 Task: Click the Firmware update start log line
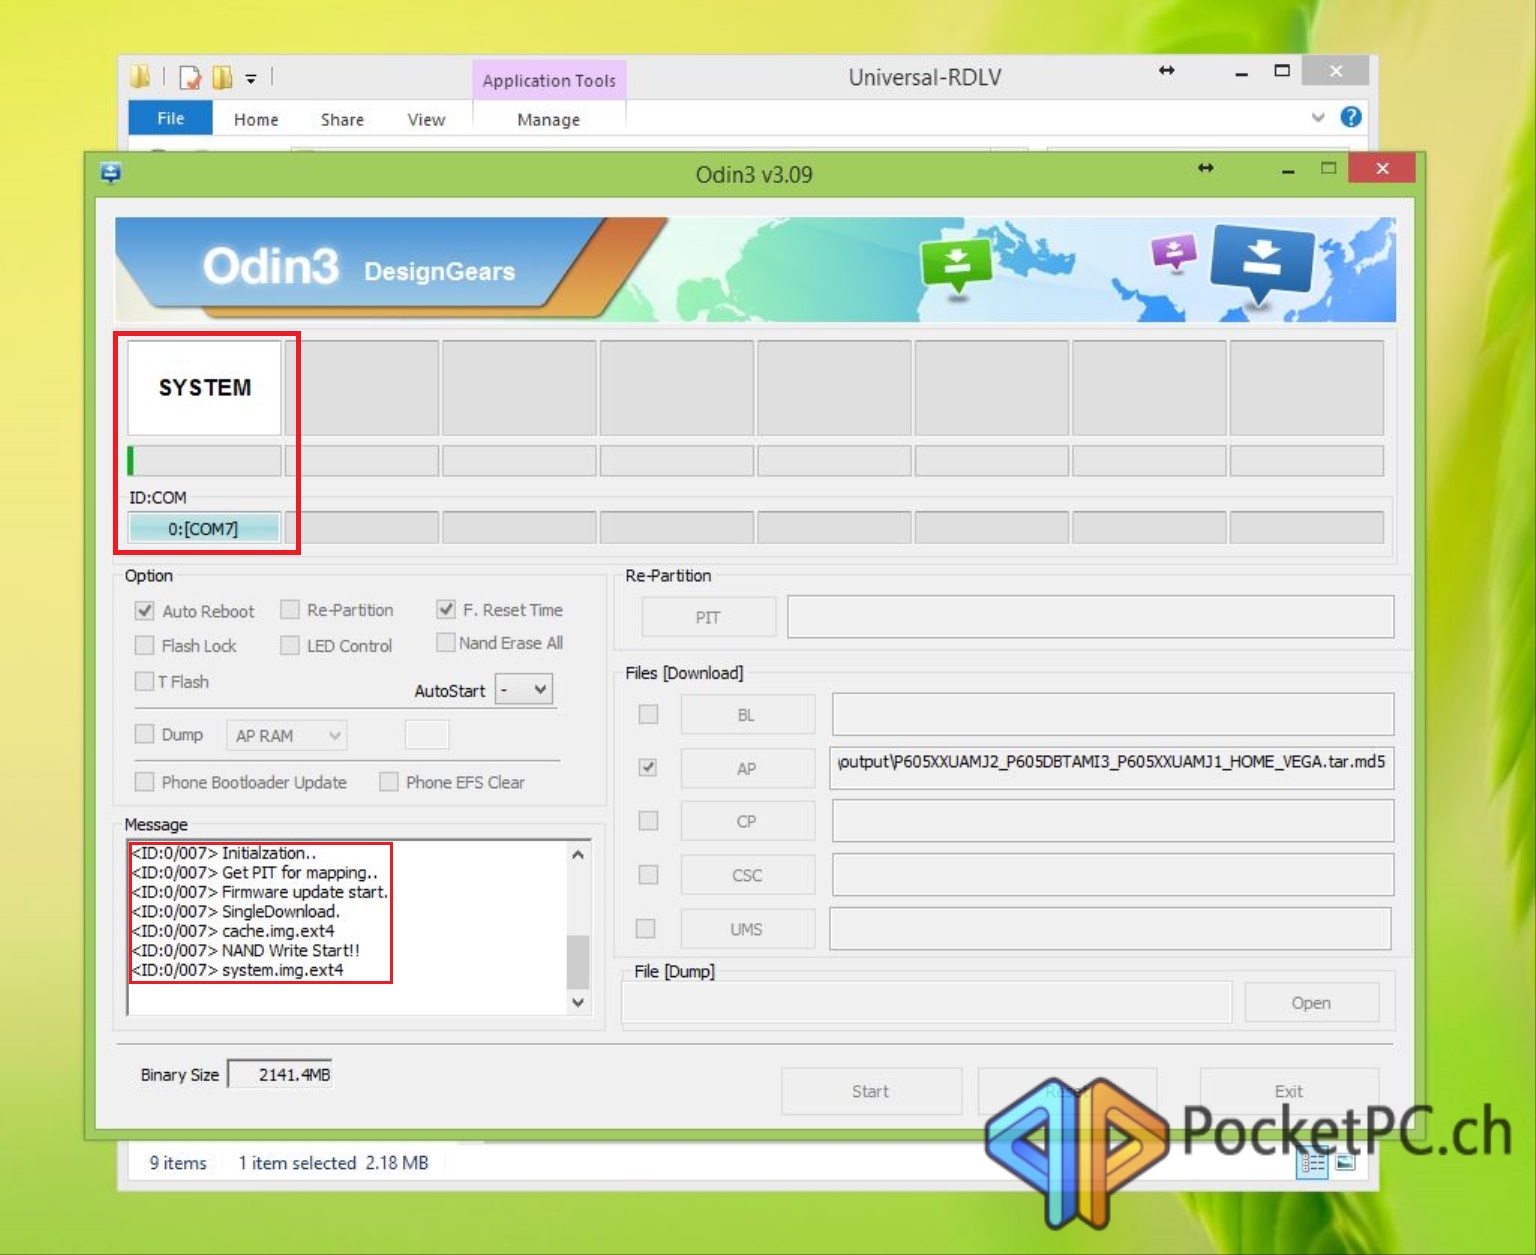coord(260,892)
